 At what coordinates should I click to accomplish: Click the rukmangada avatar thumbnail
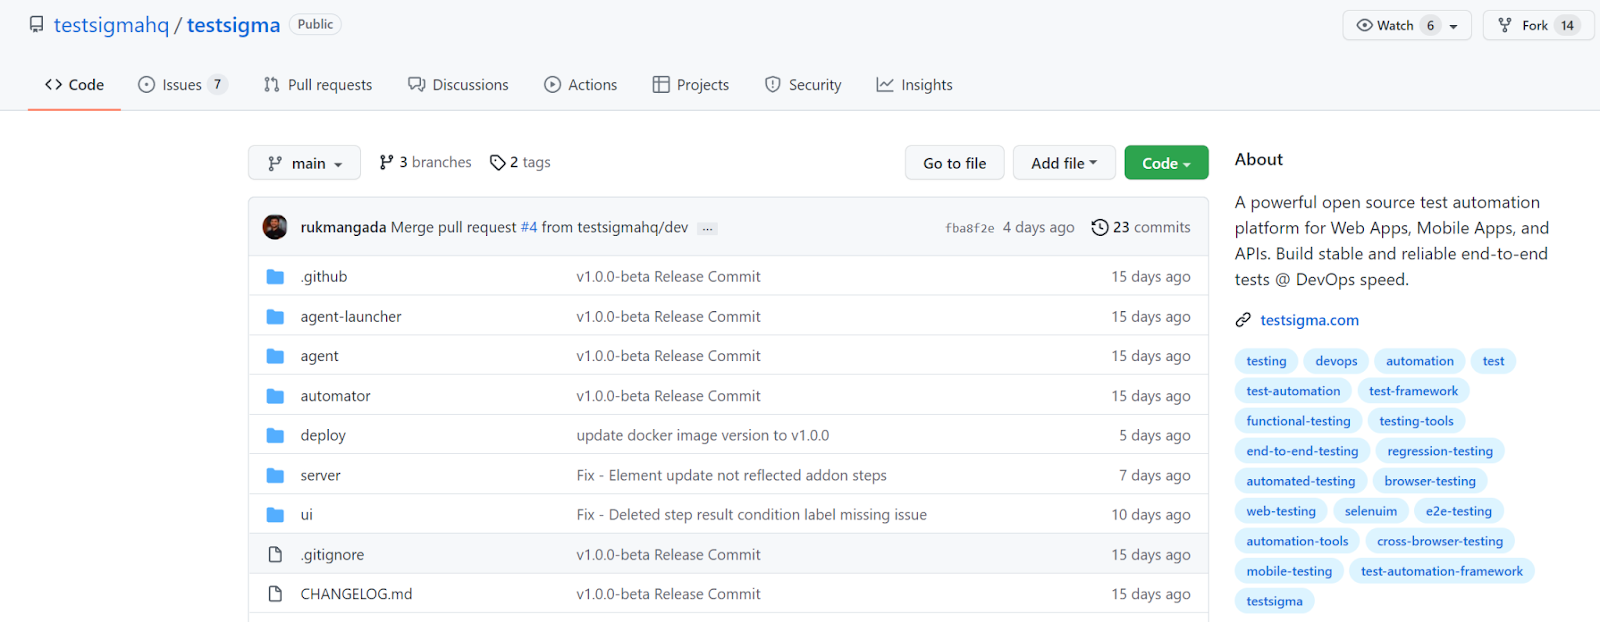(275, 227)
